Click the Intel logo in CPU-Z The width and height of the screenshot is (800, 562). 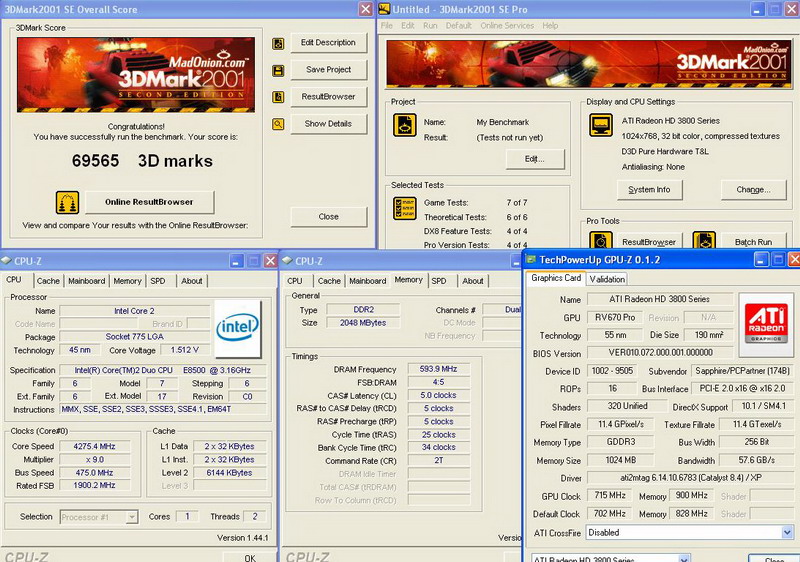point(238,328)
